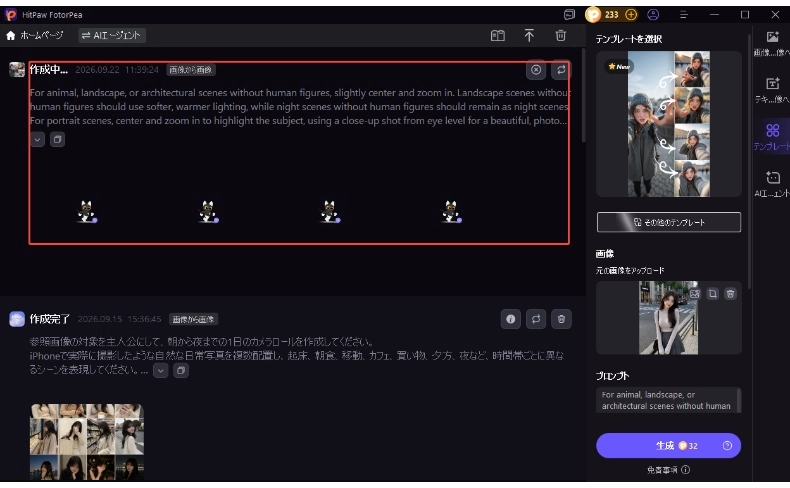Click the 作成中 task avatar icon
Screen dimensions: 790x488
pyautogui.click(x=17, y=69)
